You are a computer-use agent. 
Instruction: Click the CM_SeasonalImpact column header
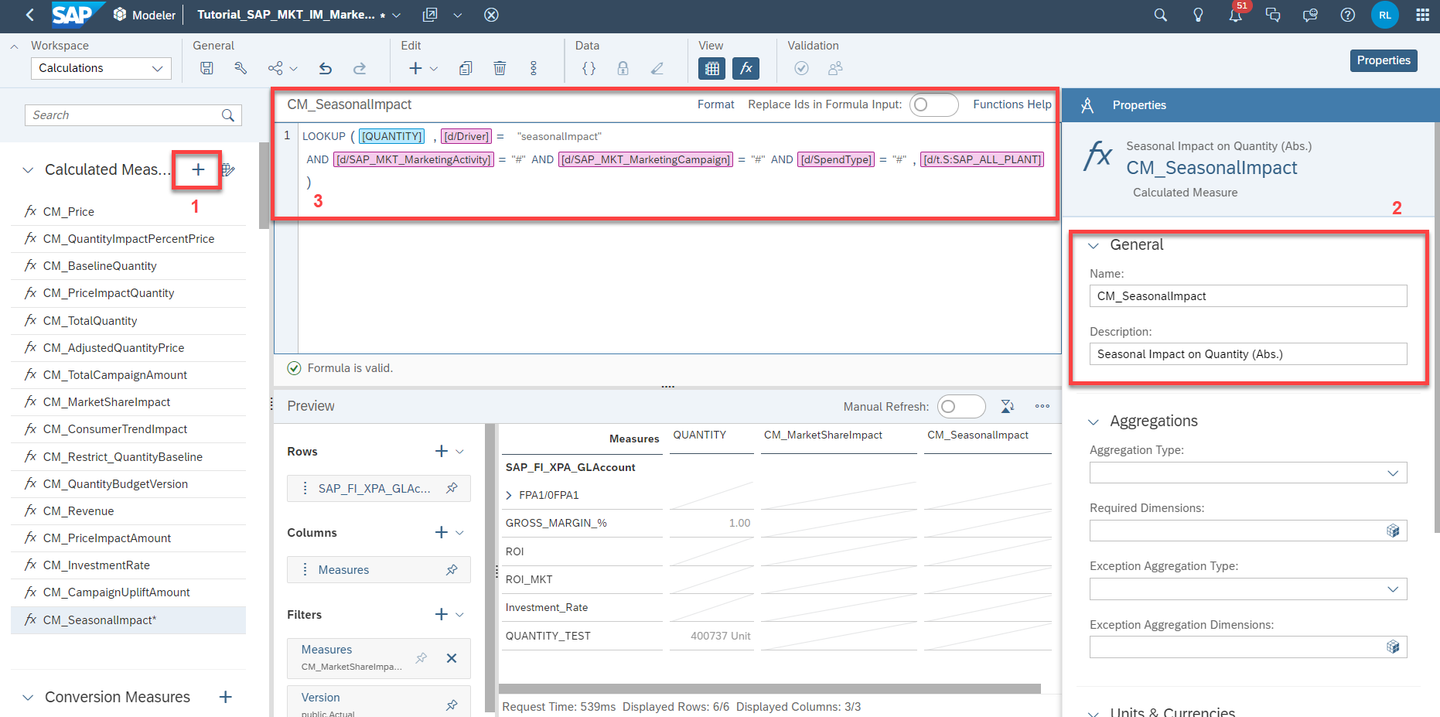(978, 435)
